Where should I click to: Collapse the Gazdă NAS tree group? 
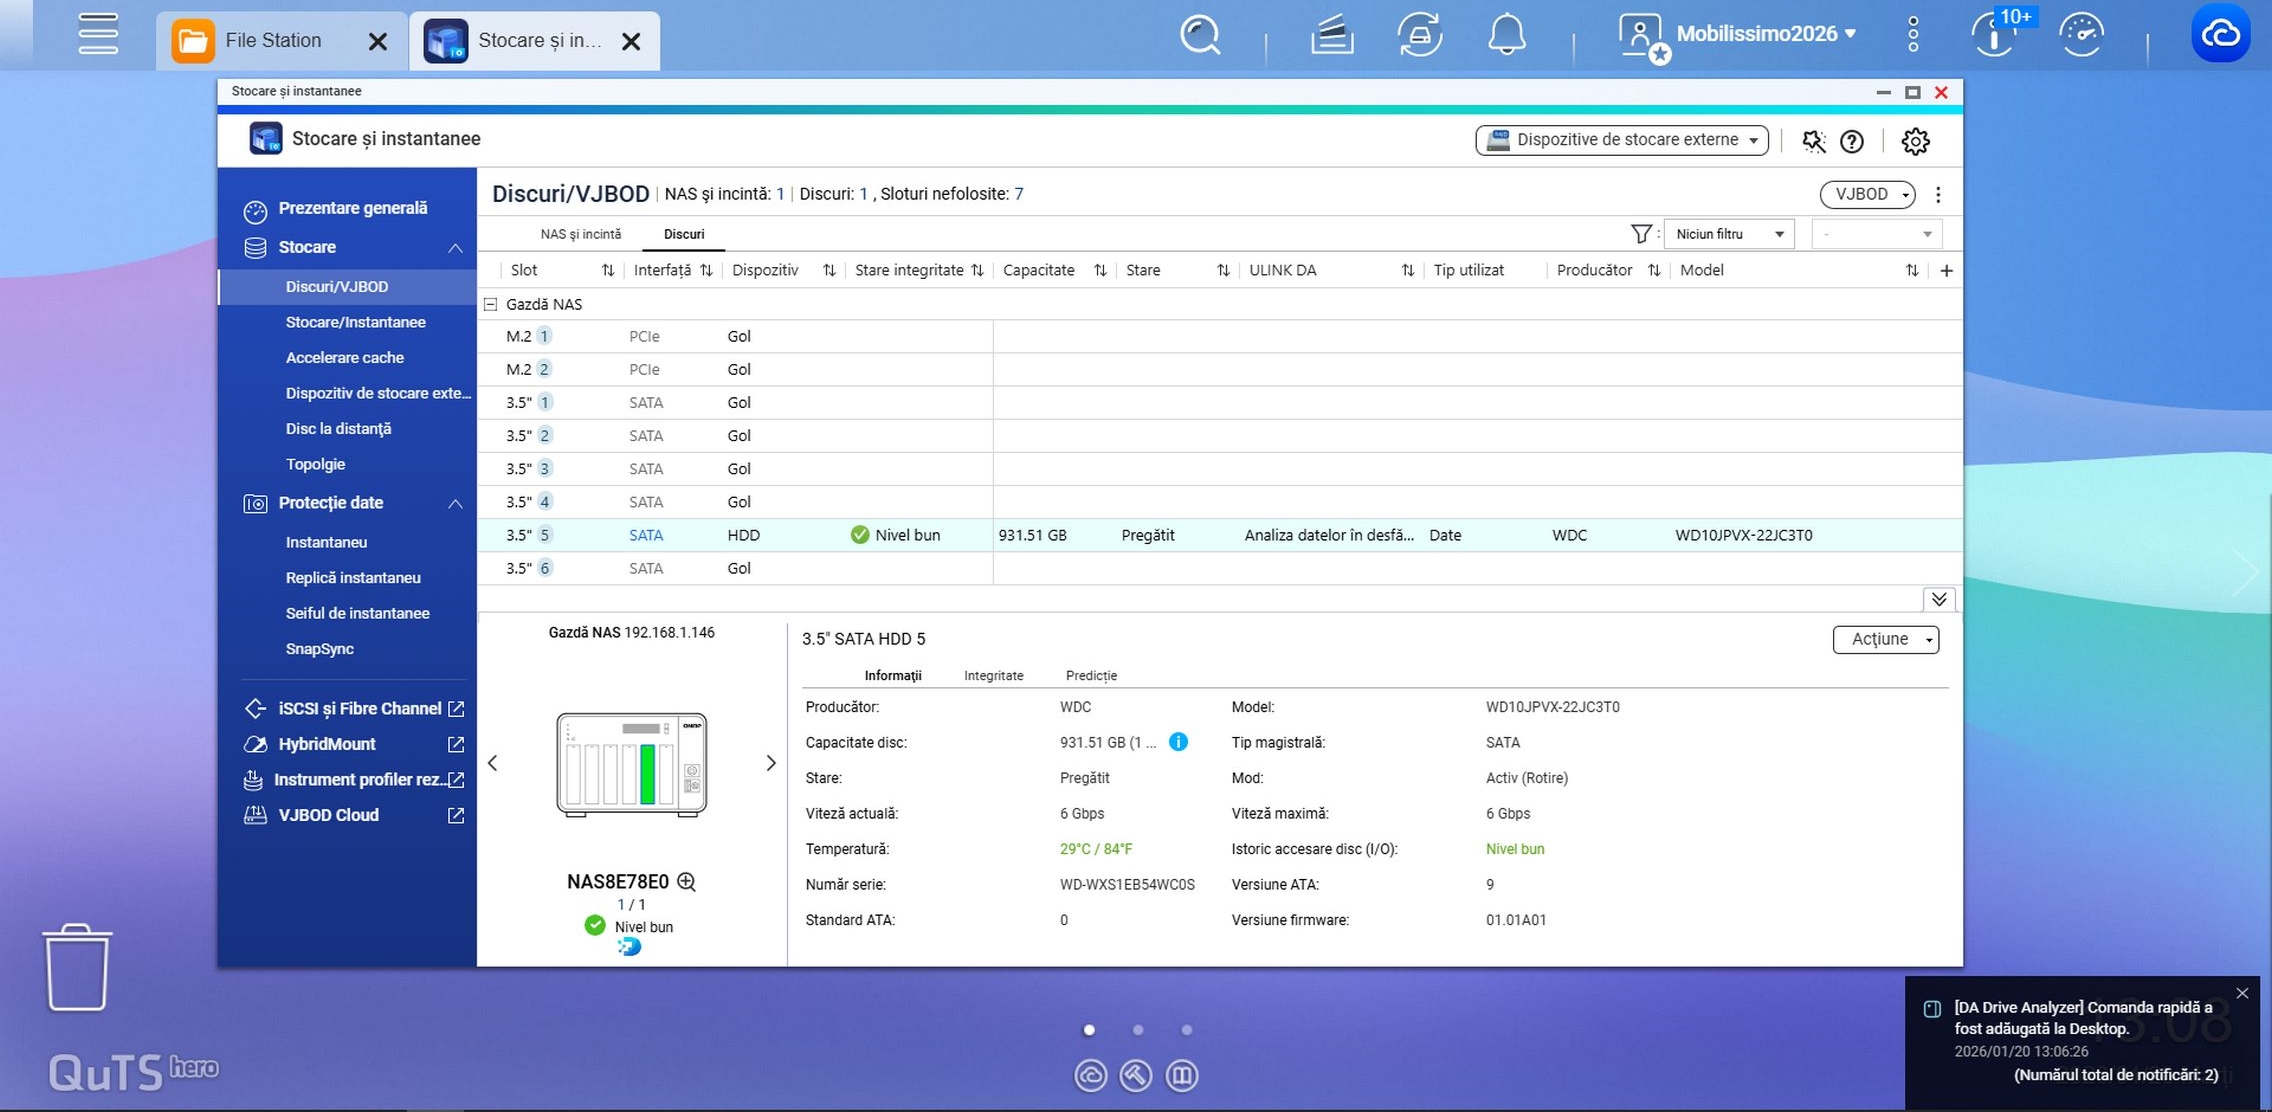point(491,304)
